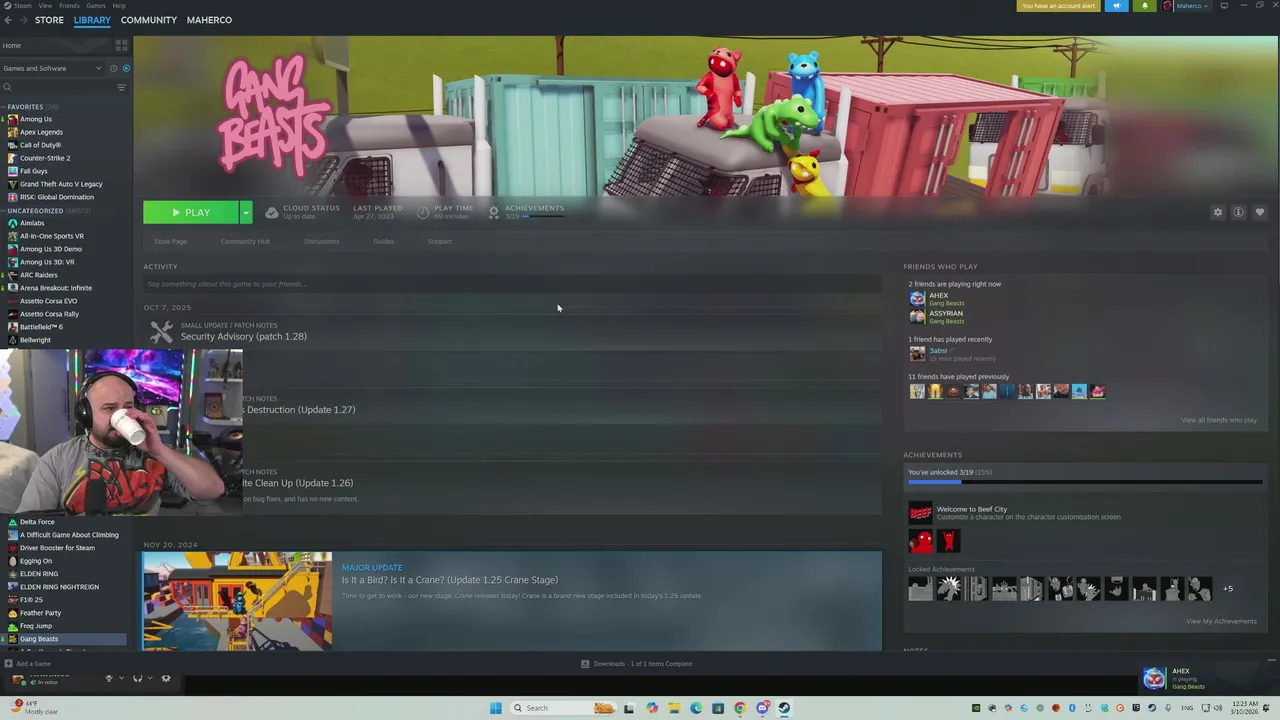Open Steam icon in Windows taskbar
This screenshot has width=1280, height=720.
coord(784,708)
